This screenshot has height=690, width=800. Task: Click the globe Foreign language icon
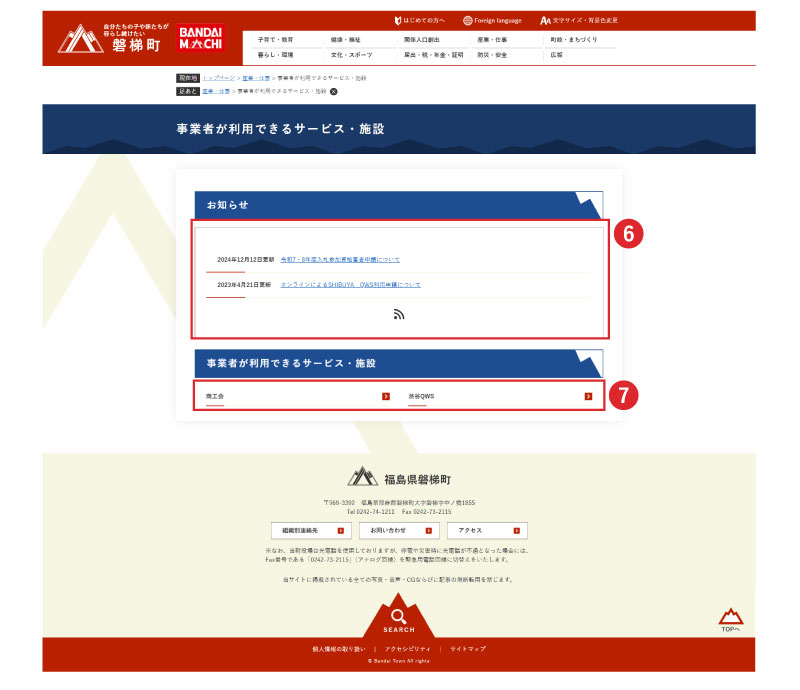468,20
